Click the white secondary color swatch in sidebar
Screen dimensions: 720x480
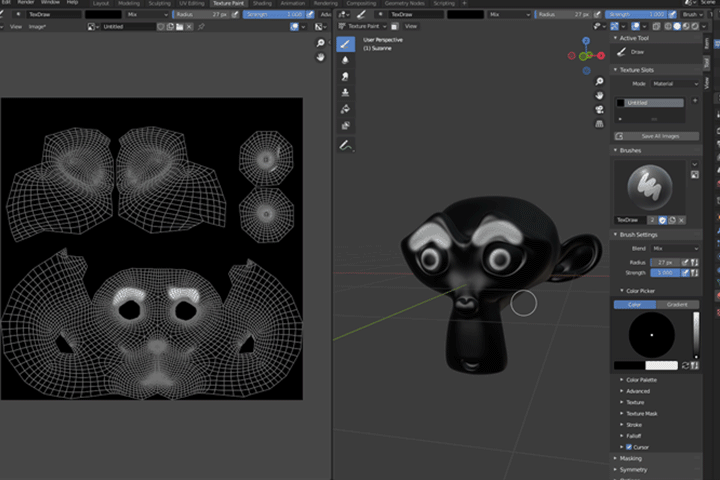click(x=661, y=366)
